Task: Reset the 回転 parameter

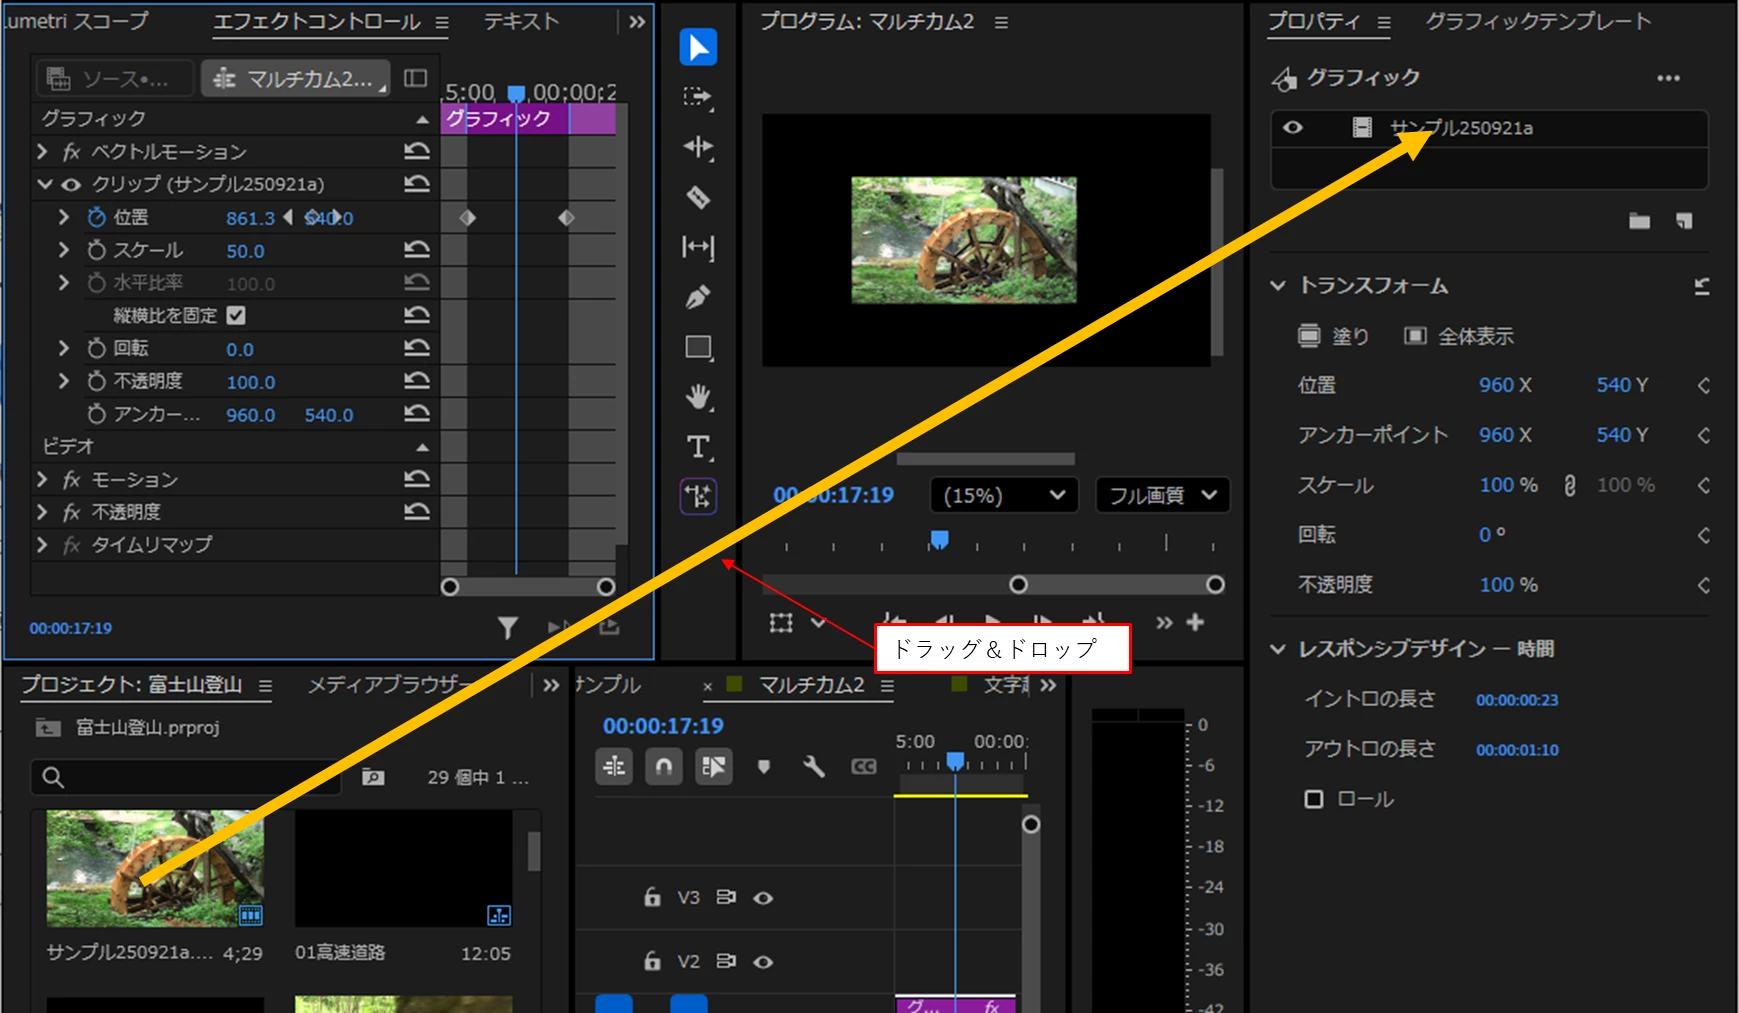Action: coord(417,348)
